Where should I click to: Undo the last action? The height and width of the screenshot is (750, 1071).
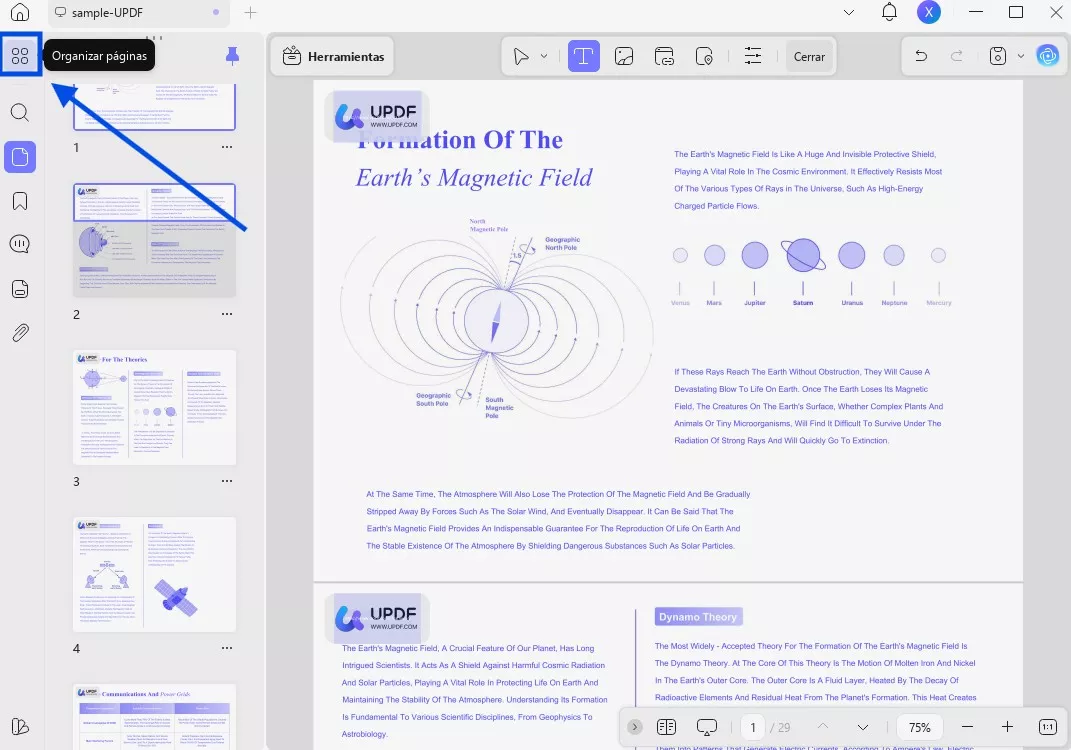coord(921,56)
